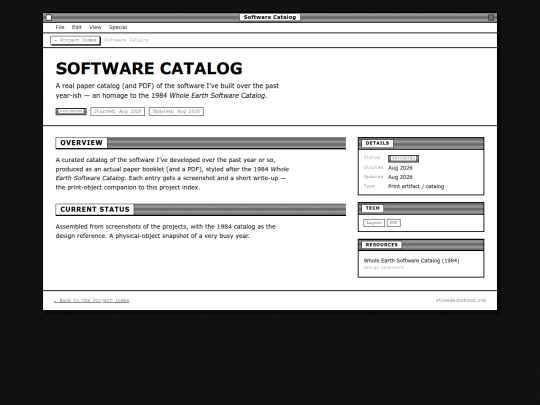The image size is (540, 405).
Task: Click the stonedachshund.com footer text
Action: pos(461,300)
